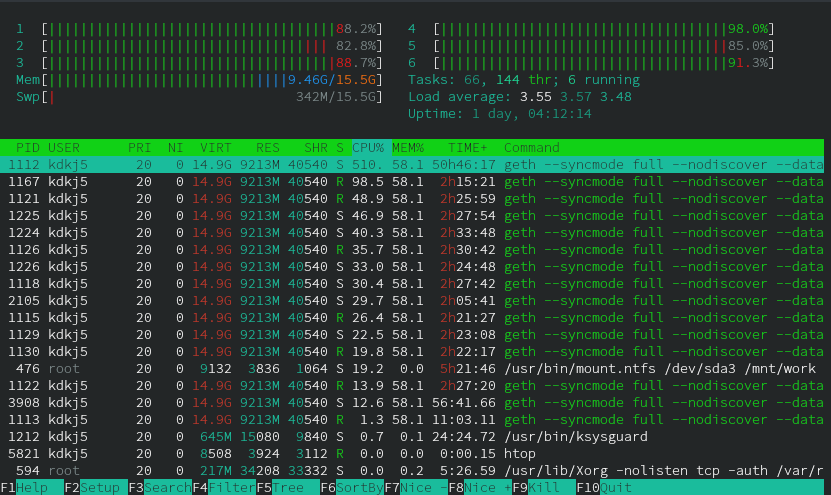Screen dimensions: 831x495
Task: Click the 510. CPU% value
Action: pyautogui.click(x=368, y=165)
